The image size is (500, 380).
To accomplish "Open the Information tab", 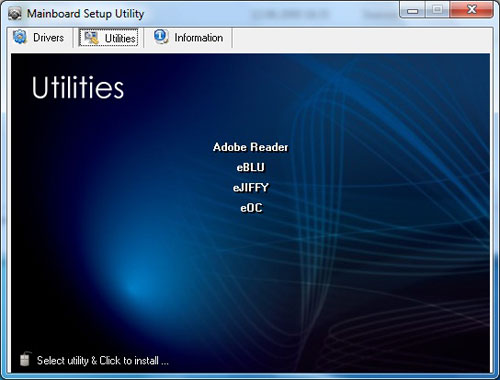I will (189, 38).
